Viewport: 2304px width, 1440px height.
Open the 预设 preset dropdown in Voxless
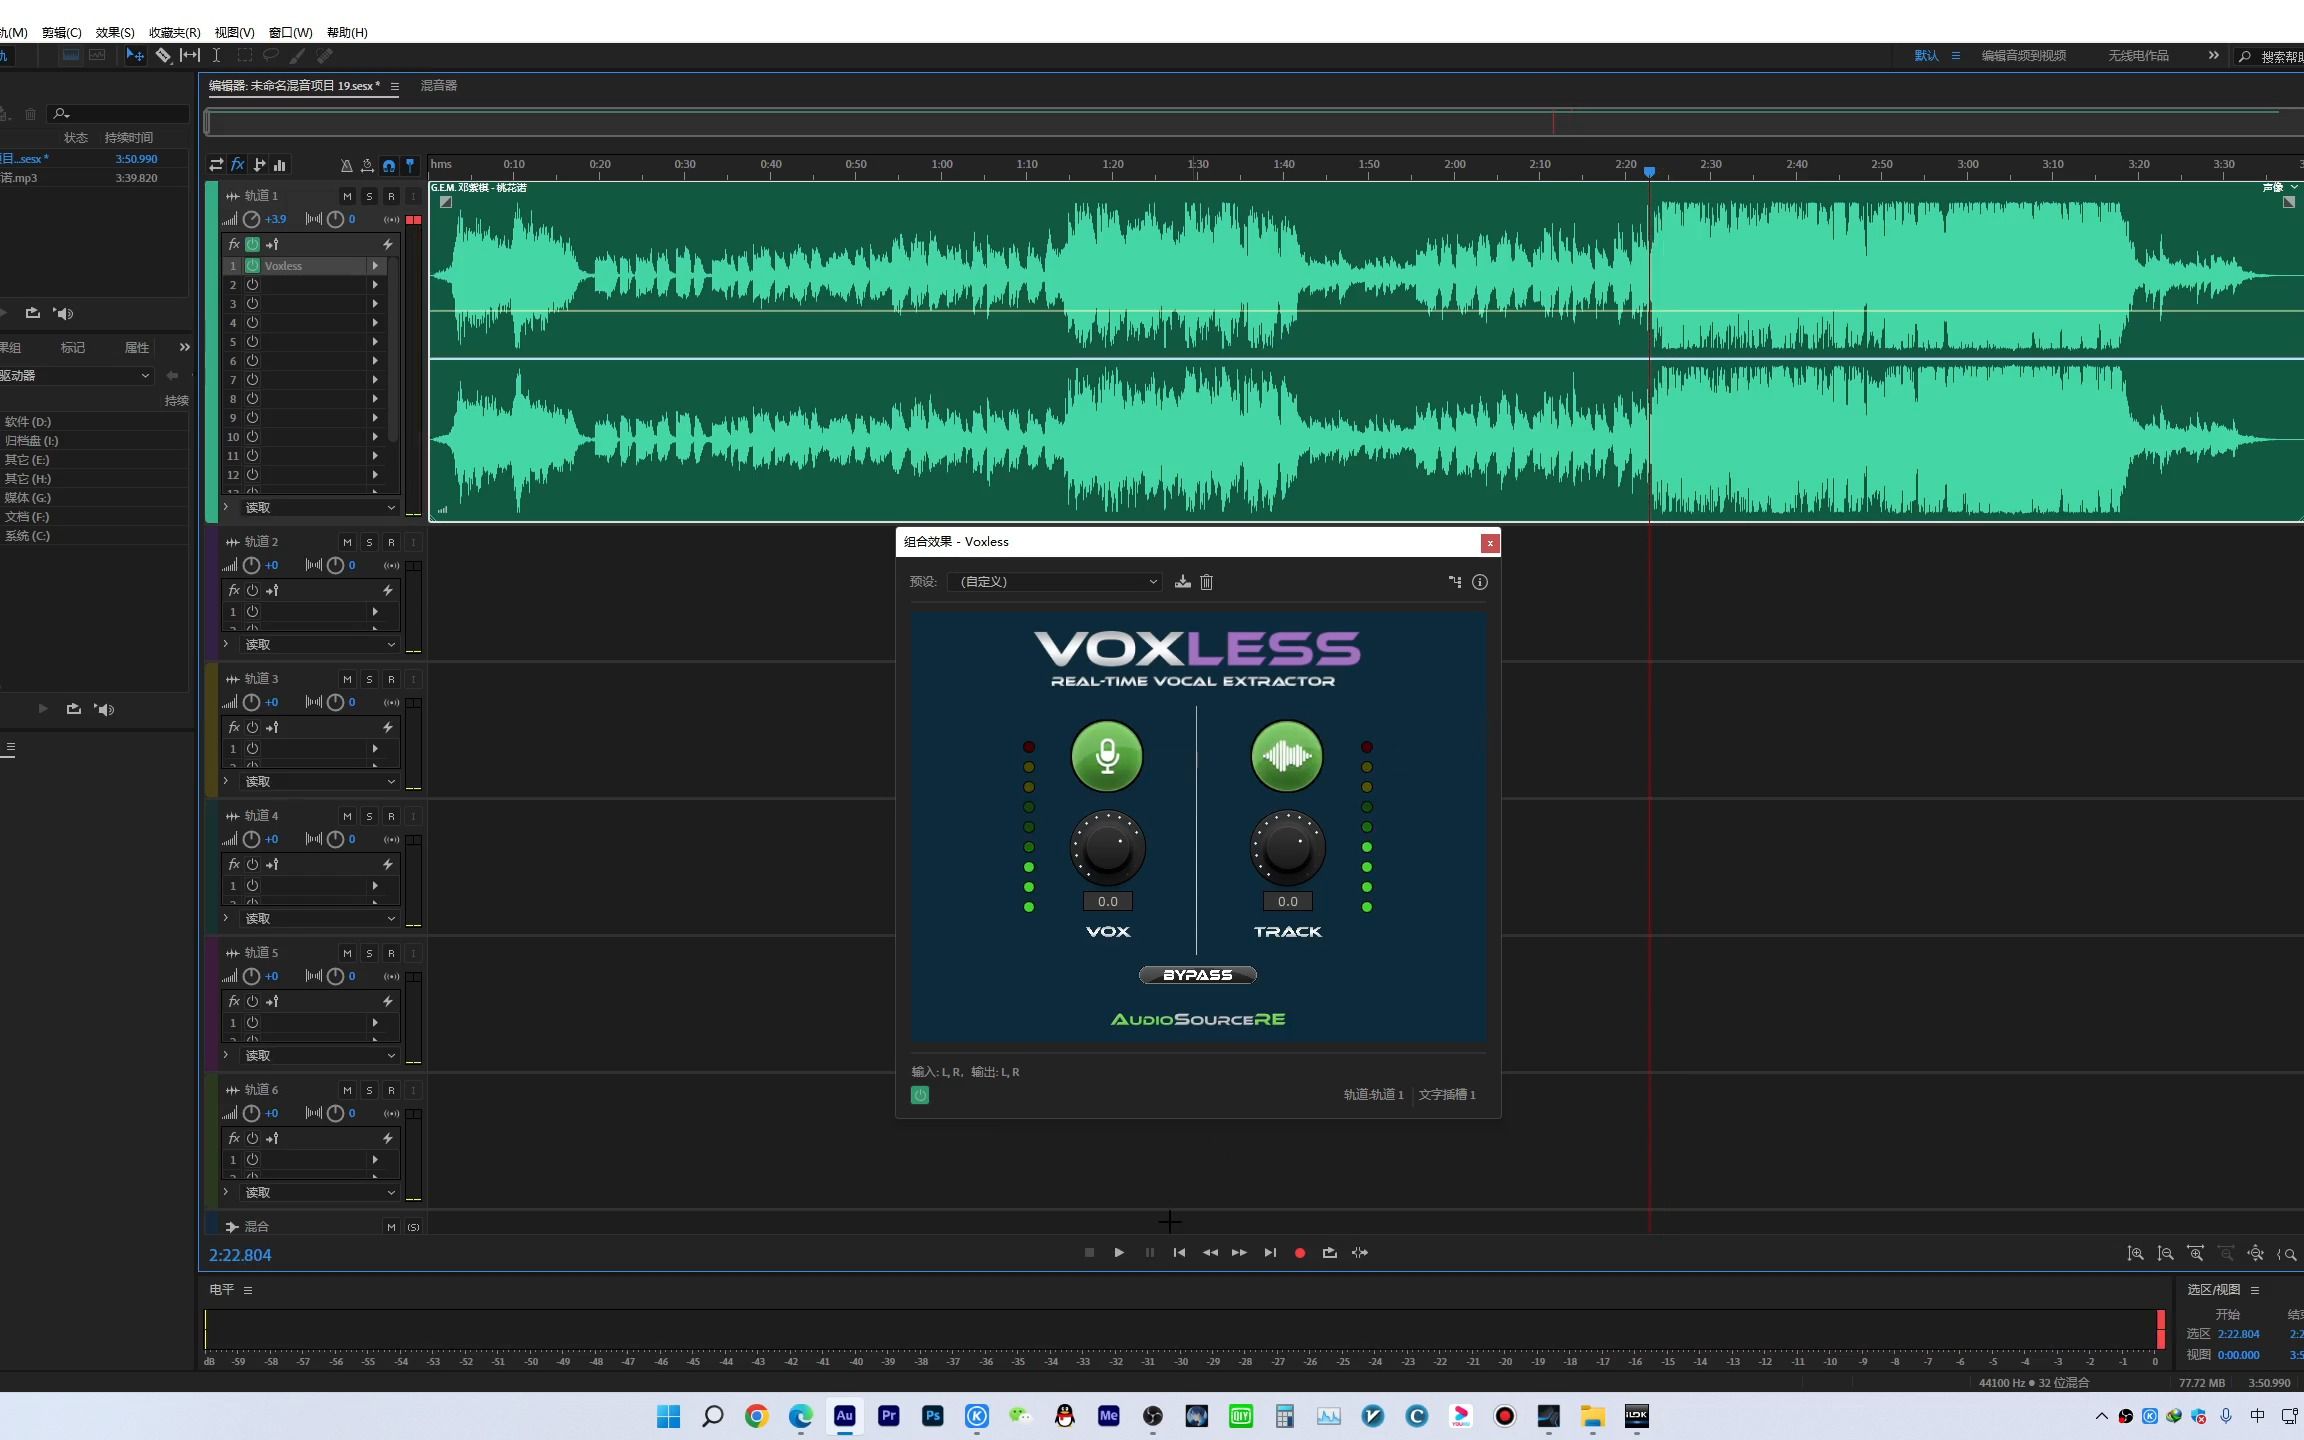pos(1054,582)
